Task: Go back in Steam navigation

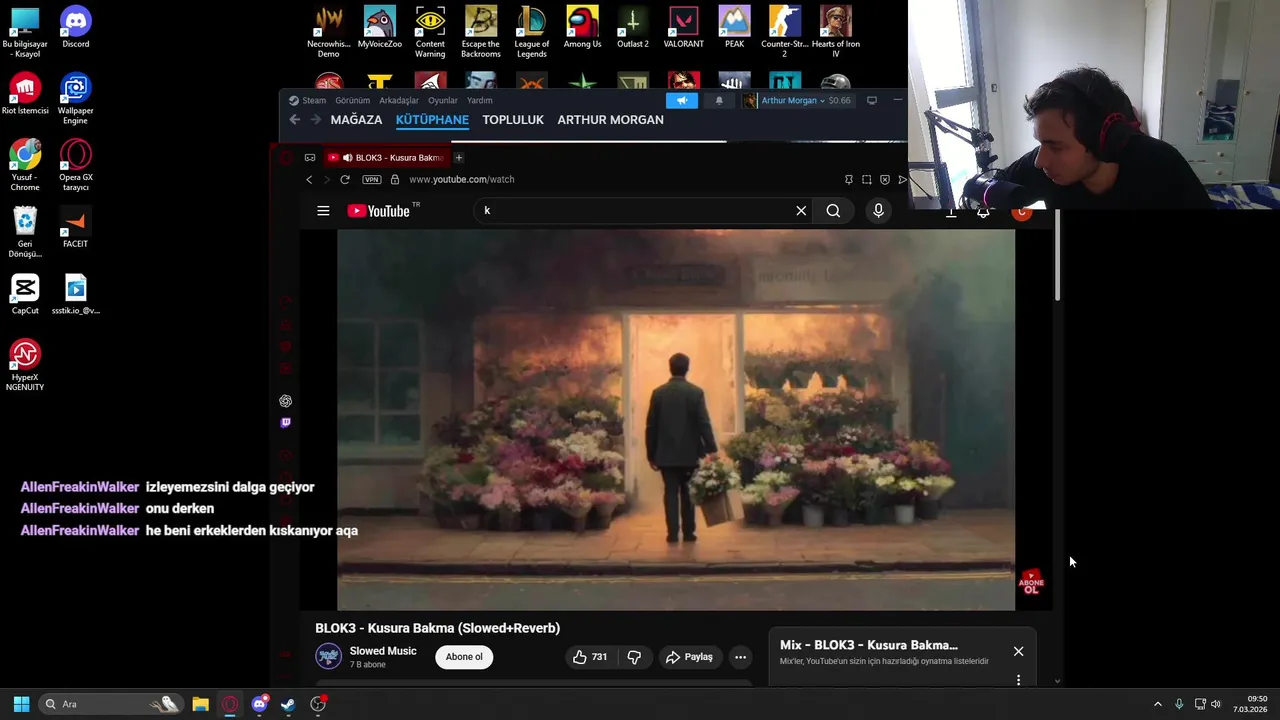Action: click(x=294, y=120)
